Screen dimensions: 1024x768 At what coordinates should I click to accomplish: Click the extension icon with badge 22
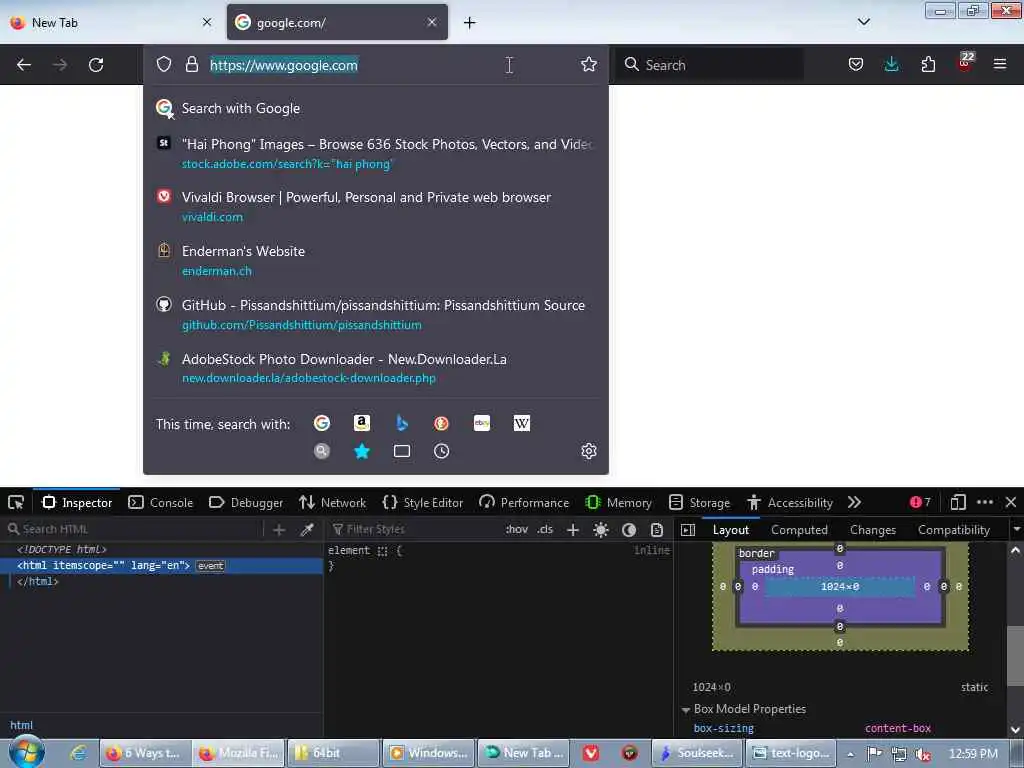pyautogui.click(x=965, y=62)
